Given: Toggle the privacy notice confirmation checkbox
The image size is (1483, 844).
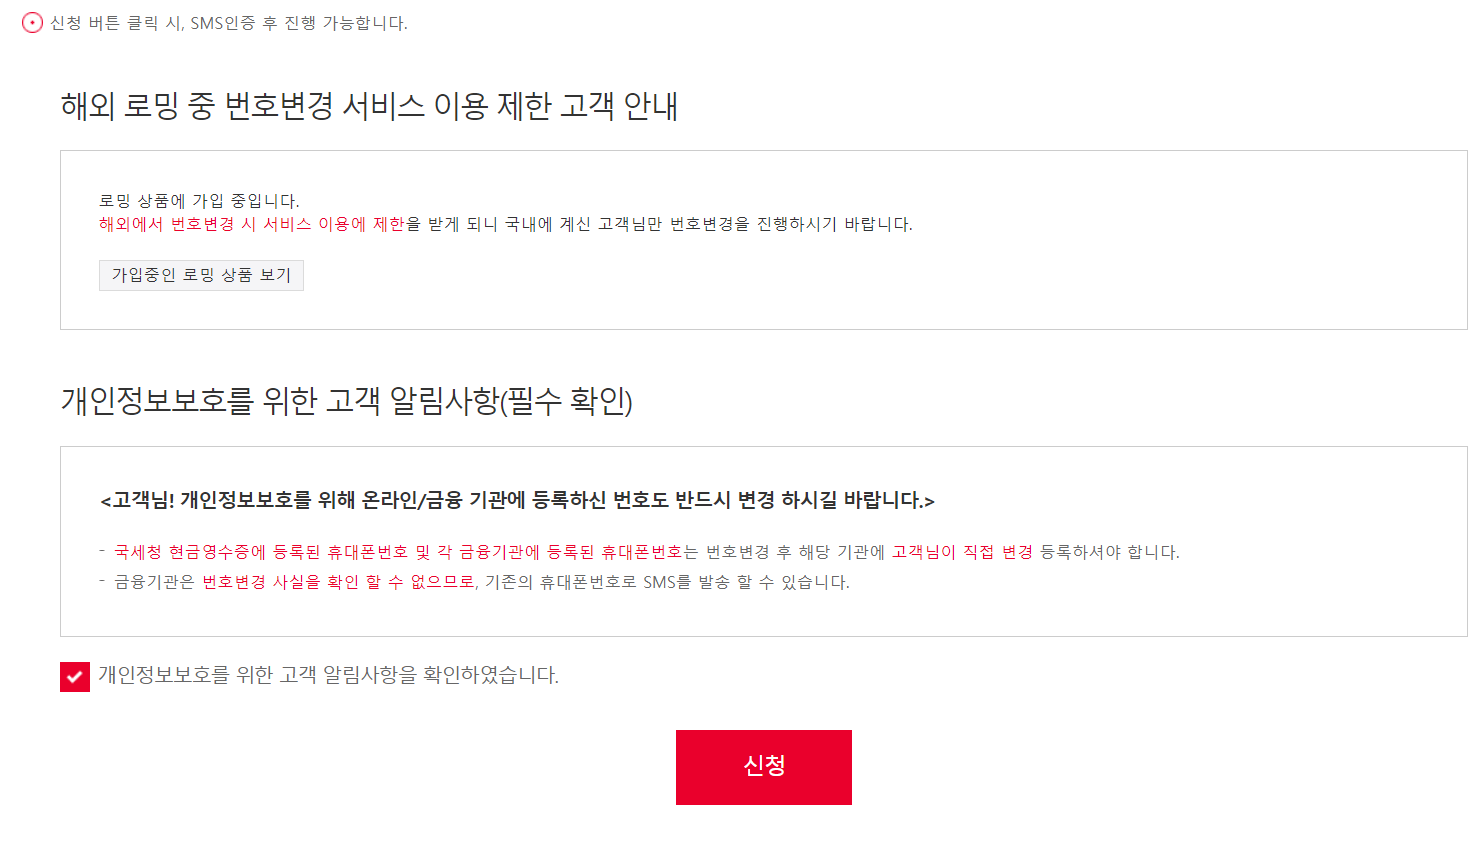Looking at the screenshot, I should point(75,676).
